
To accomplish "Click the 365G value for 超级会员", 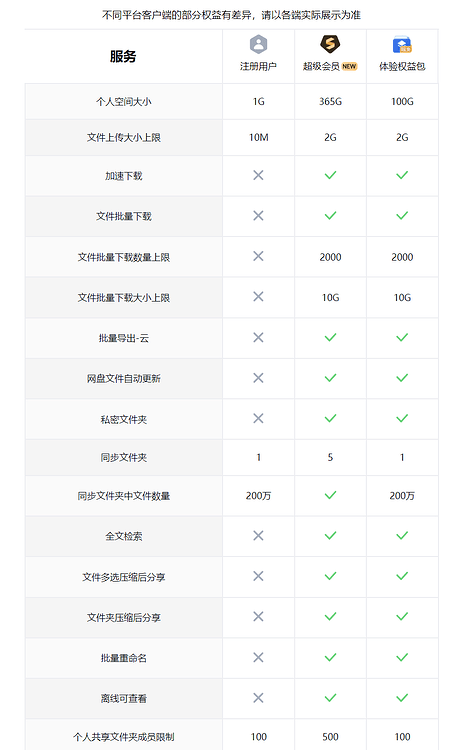I will coord(330,101).
